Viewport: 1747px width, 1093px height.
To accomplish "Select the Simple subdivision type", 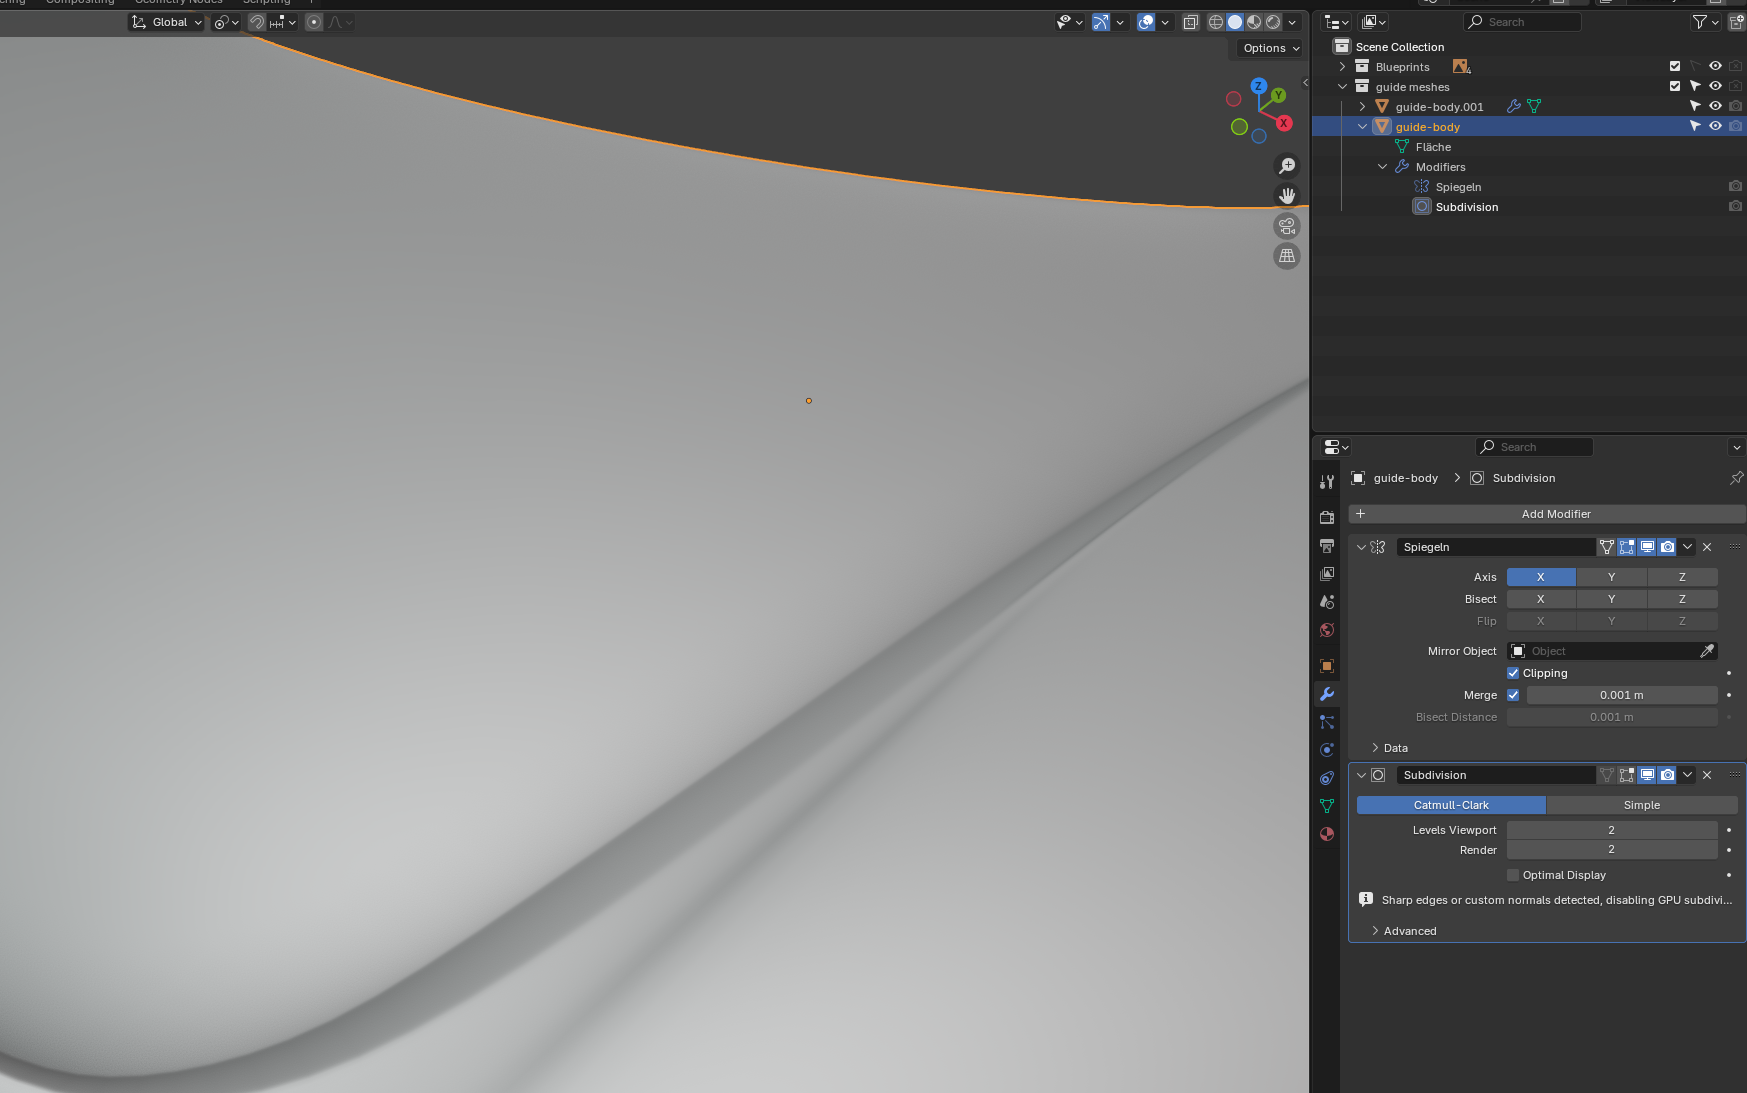I will point(1641,805).
